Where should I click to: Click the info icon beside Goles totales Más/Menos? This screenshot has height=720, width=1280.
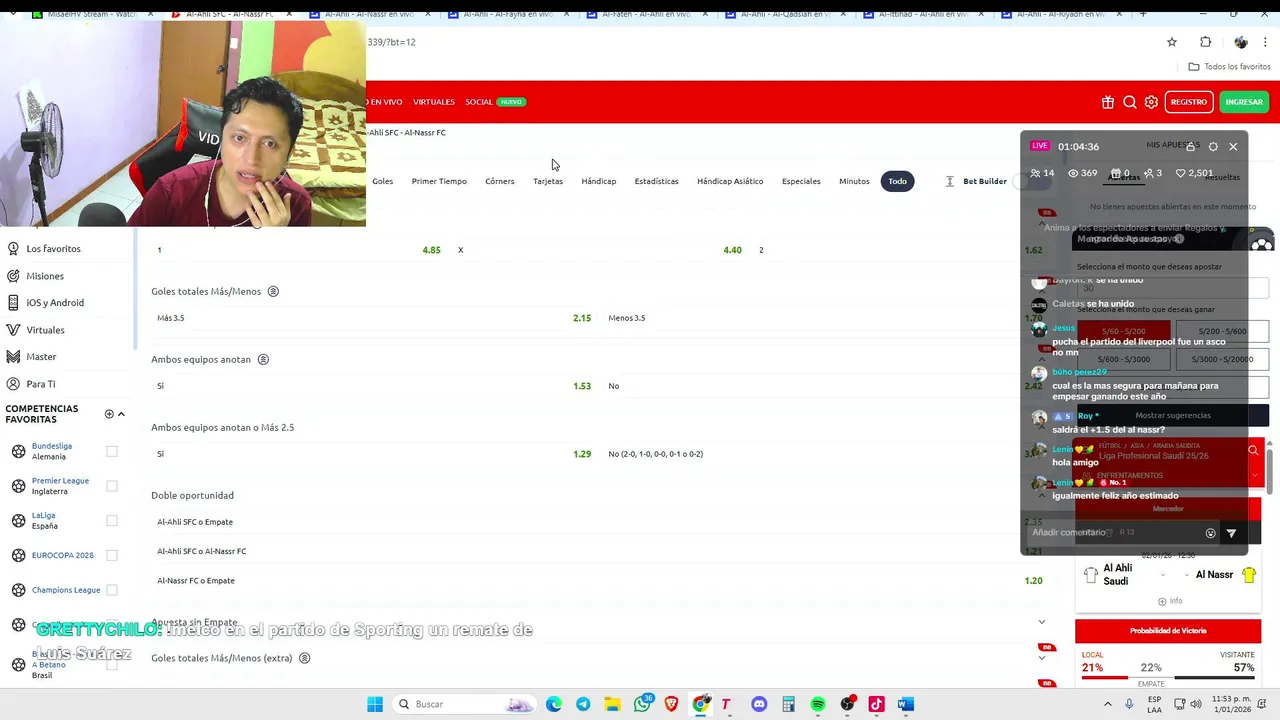click(273, 291)
